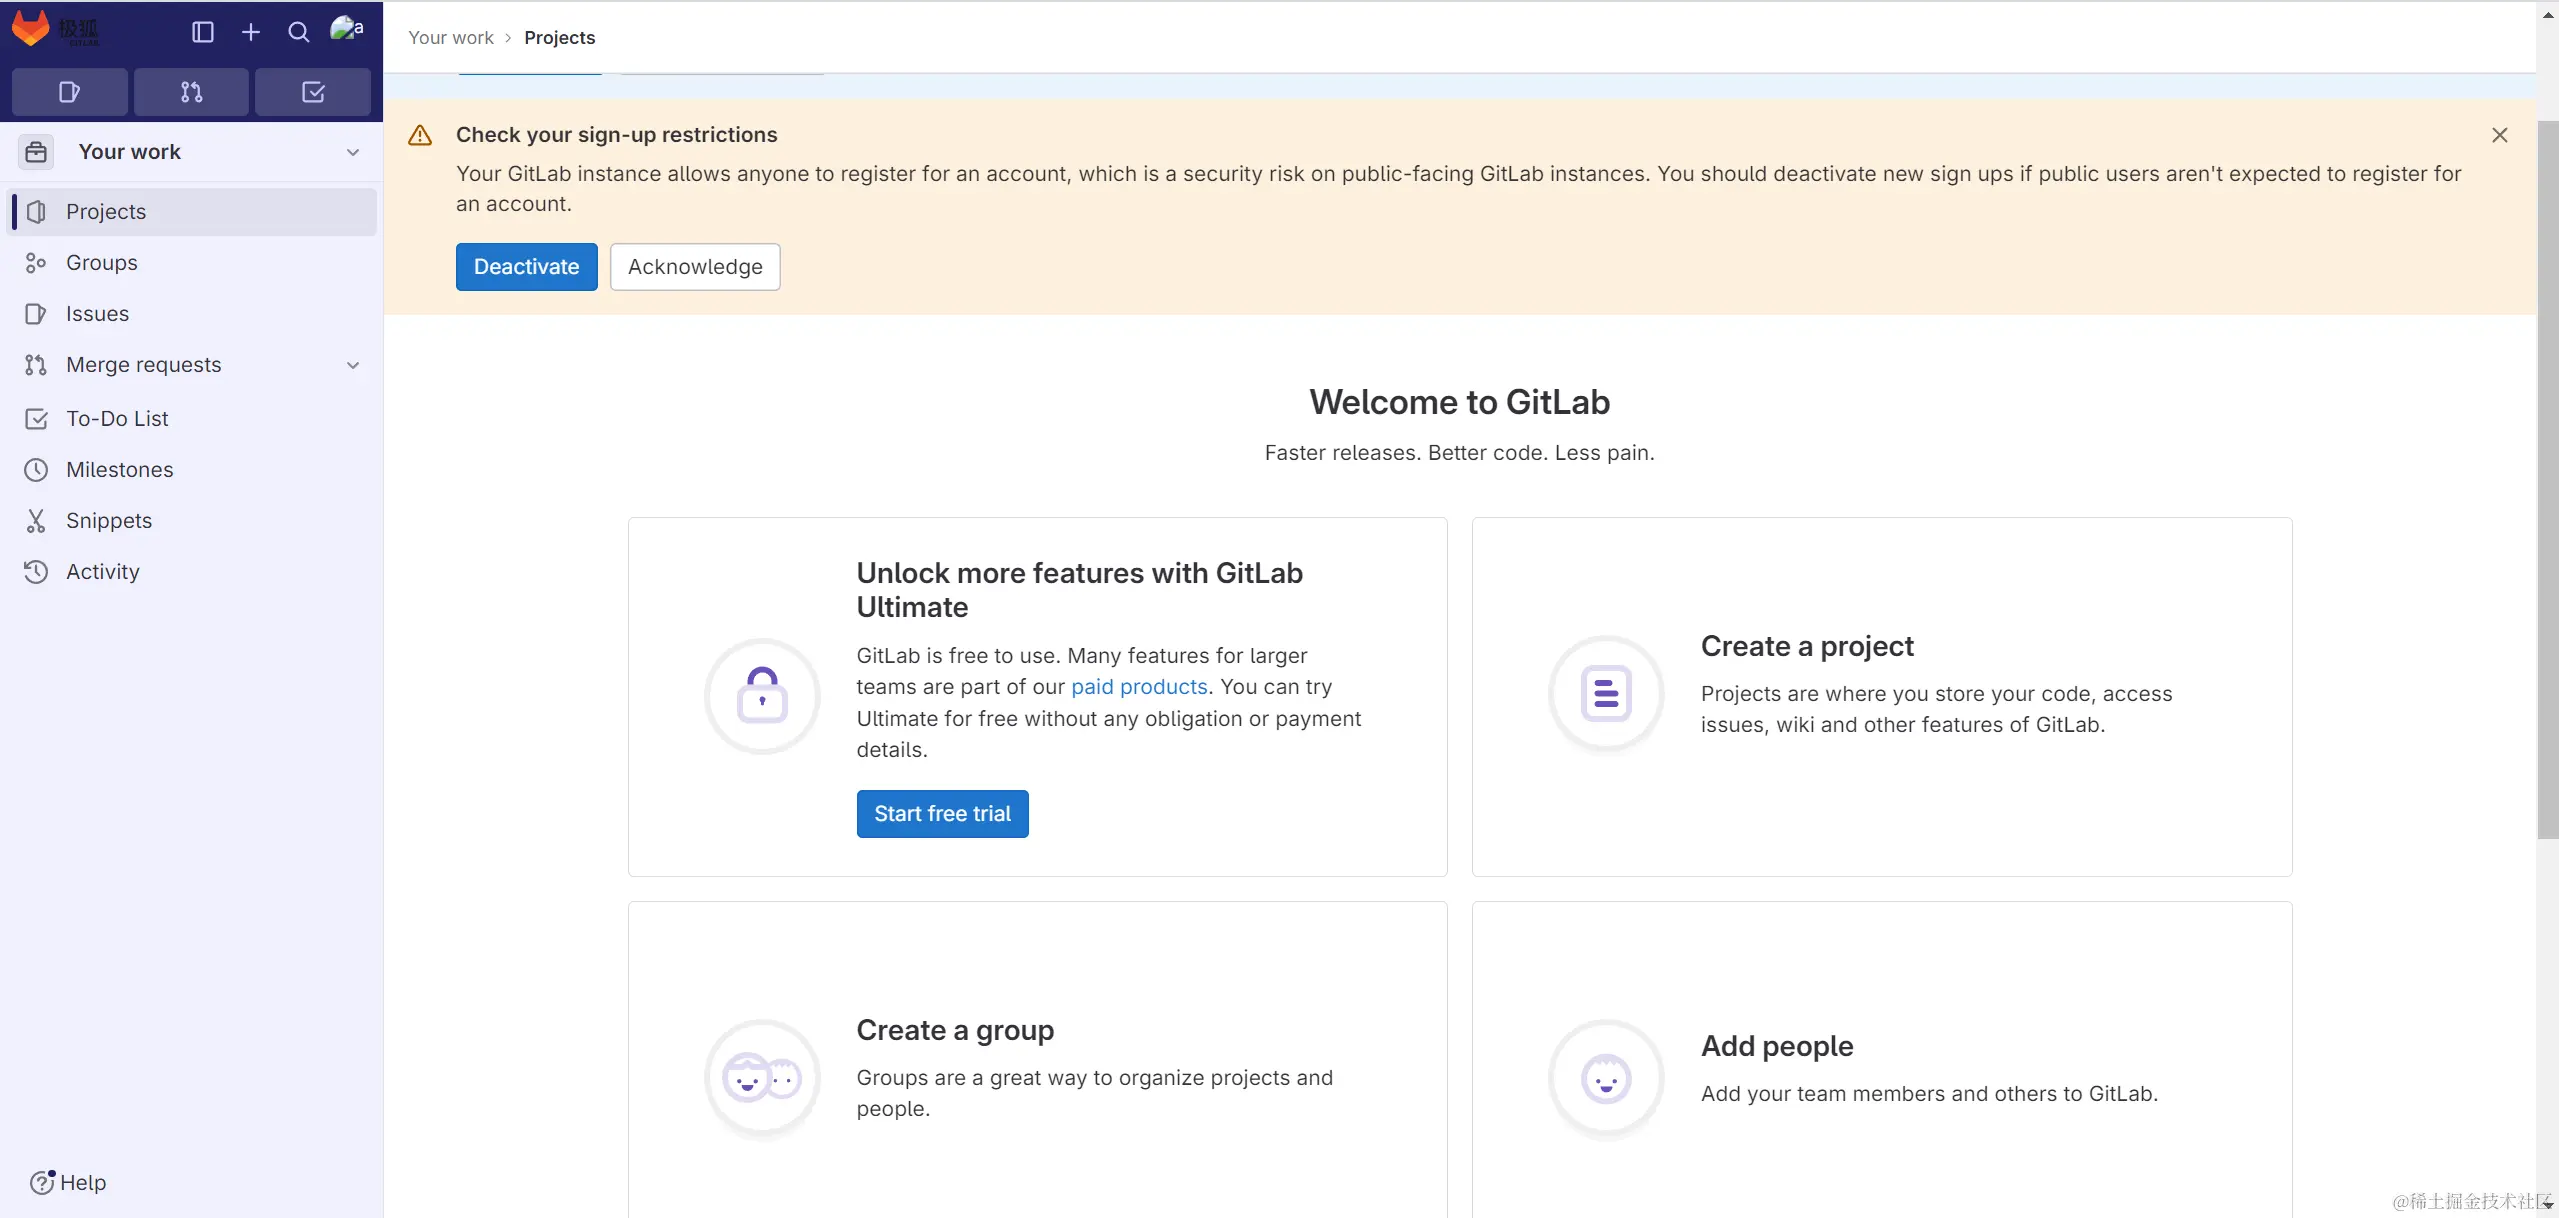
Task: Dismiss the sign-up restrictions alert
Action: click(2499, 135)
